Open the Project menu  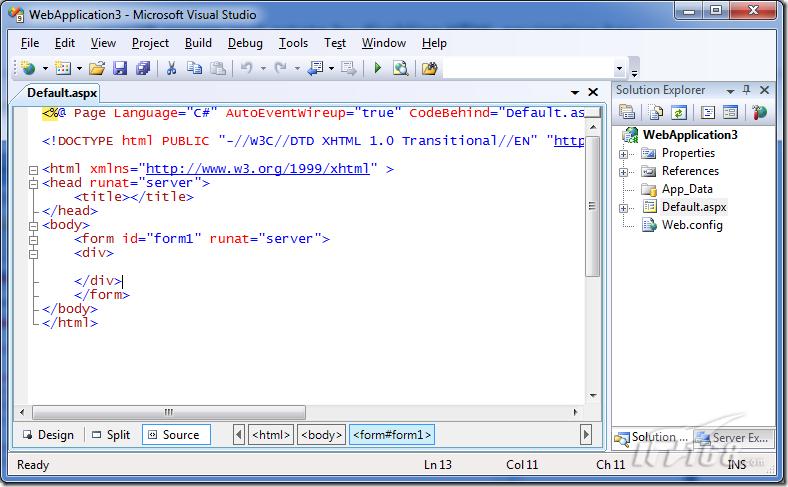click(150, 43)
